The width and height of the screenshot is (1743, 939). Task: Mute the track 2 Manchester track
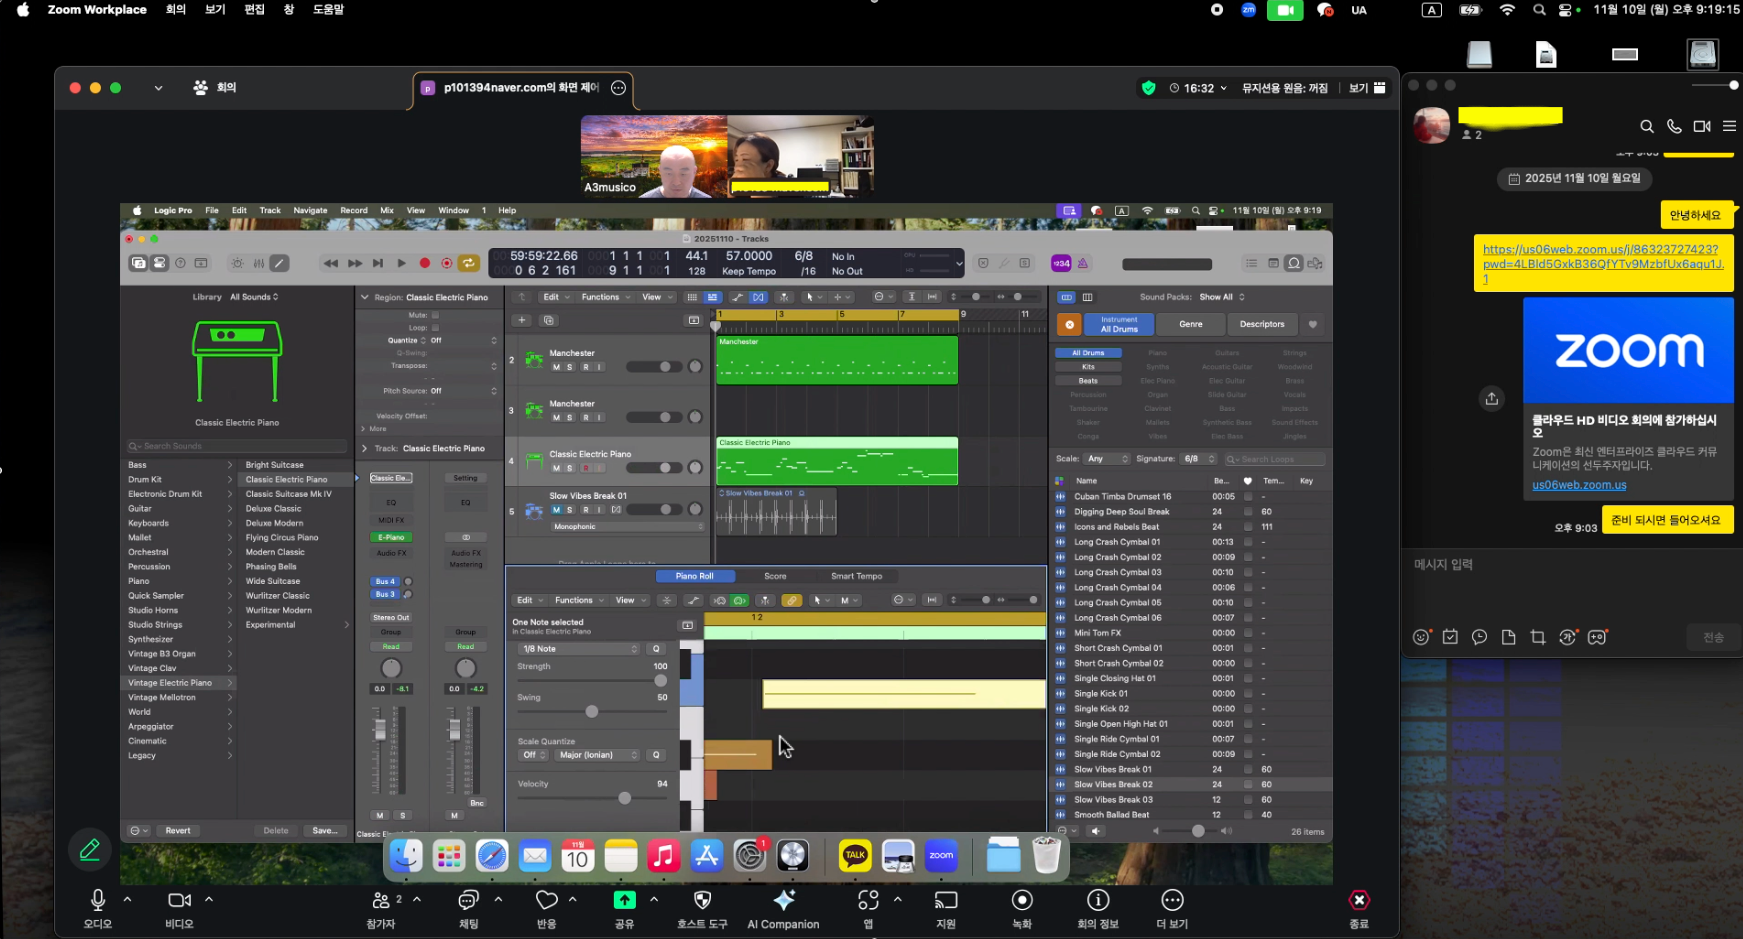556,367
